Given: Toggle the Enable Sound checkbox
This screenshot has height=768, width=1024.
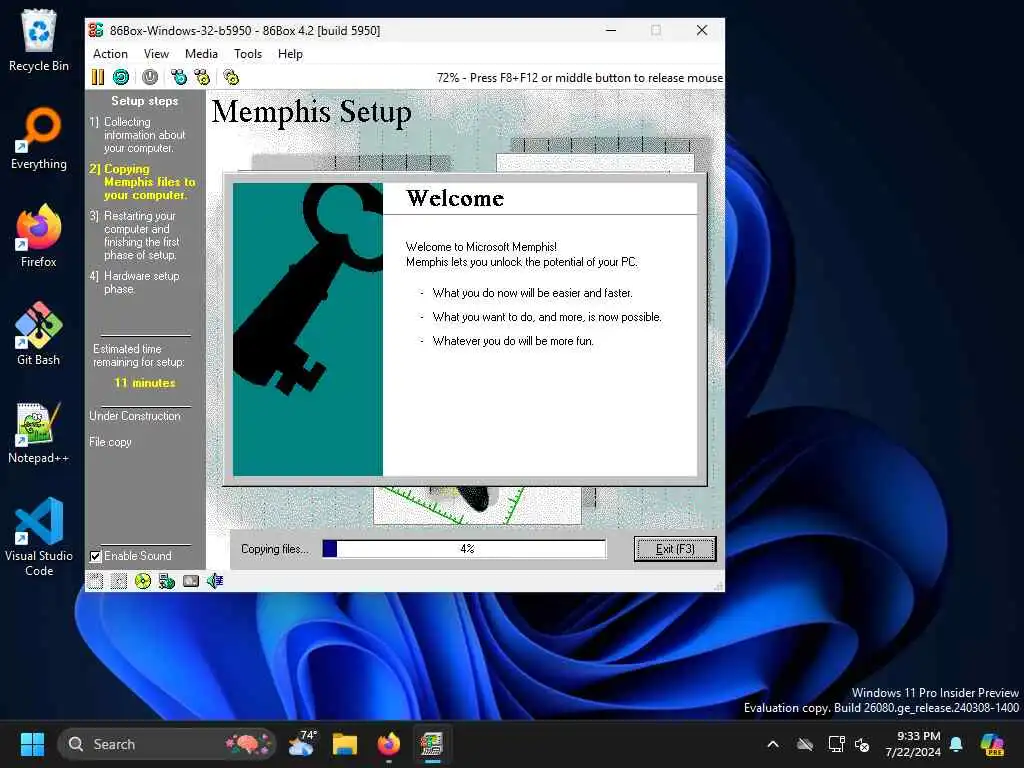Looking at the screenshot, I should pos(95,556).
